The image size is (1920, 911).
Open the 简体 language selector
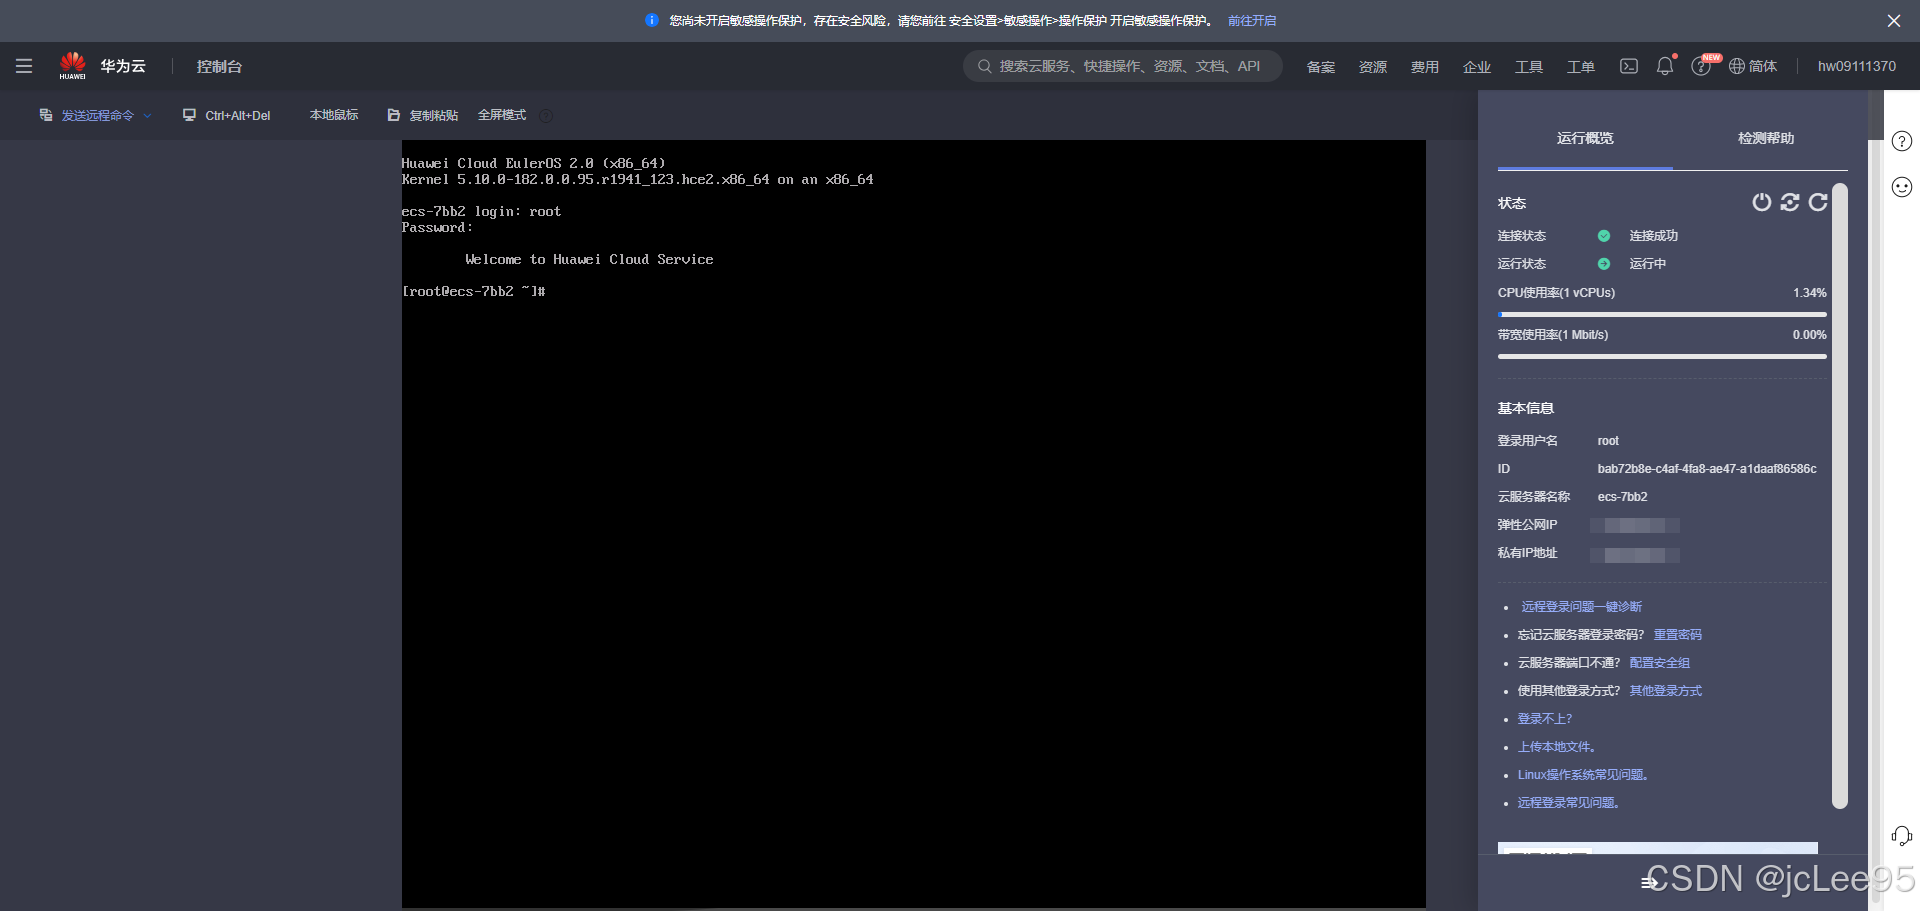[1753, 66]
